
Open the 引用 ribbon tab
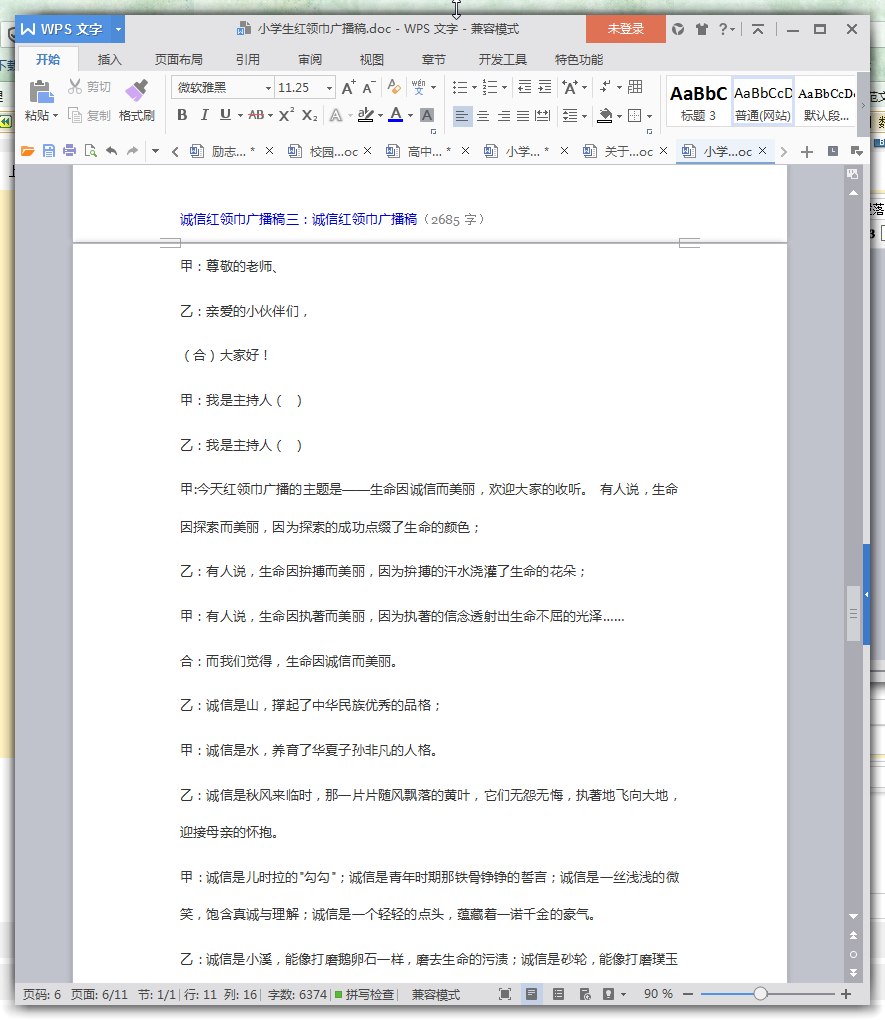click(247, 60)
